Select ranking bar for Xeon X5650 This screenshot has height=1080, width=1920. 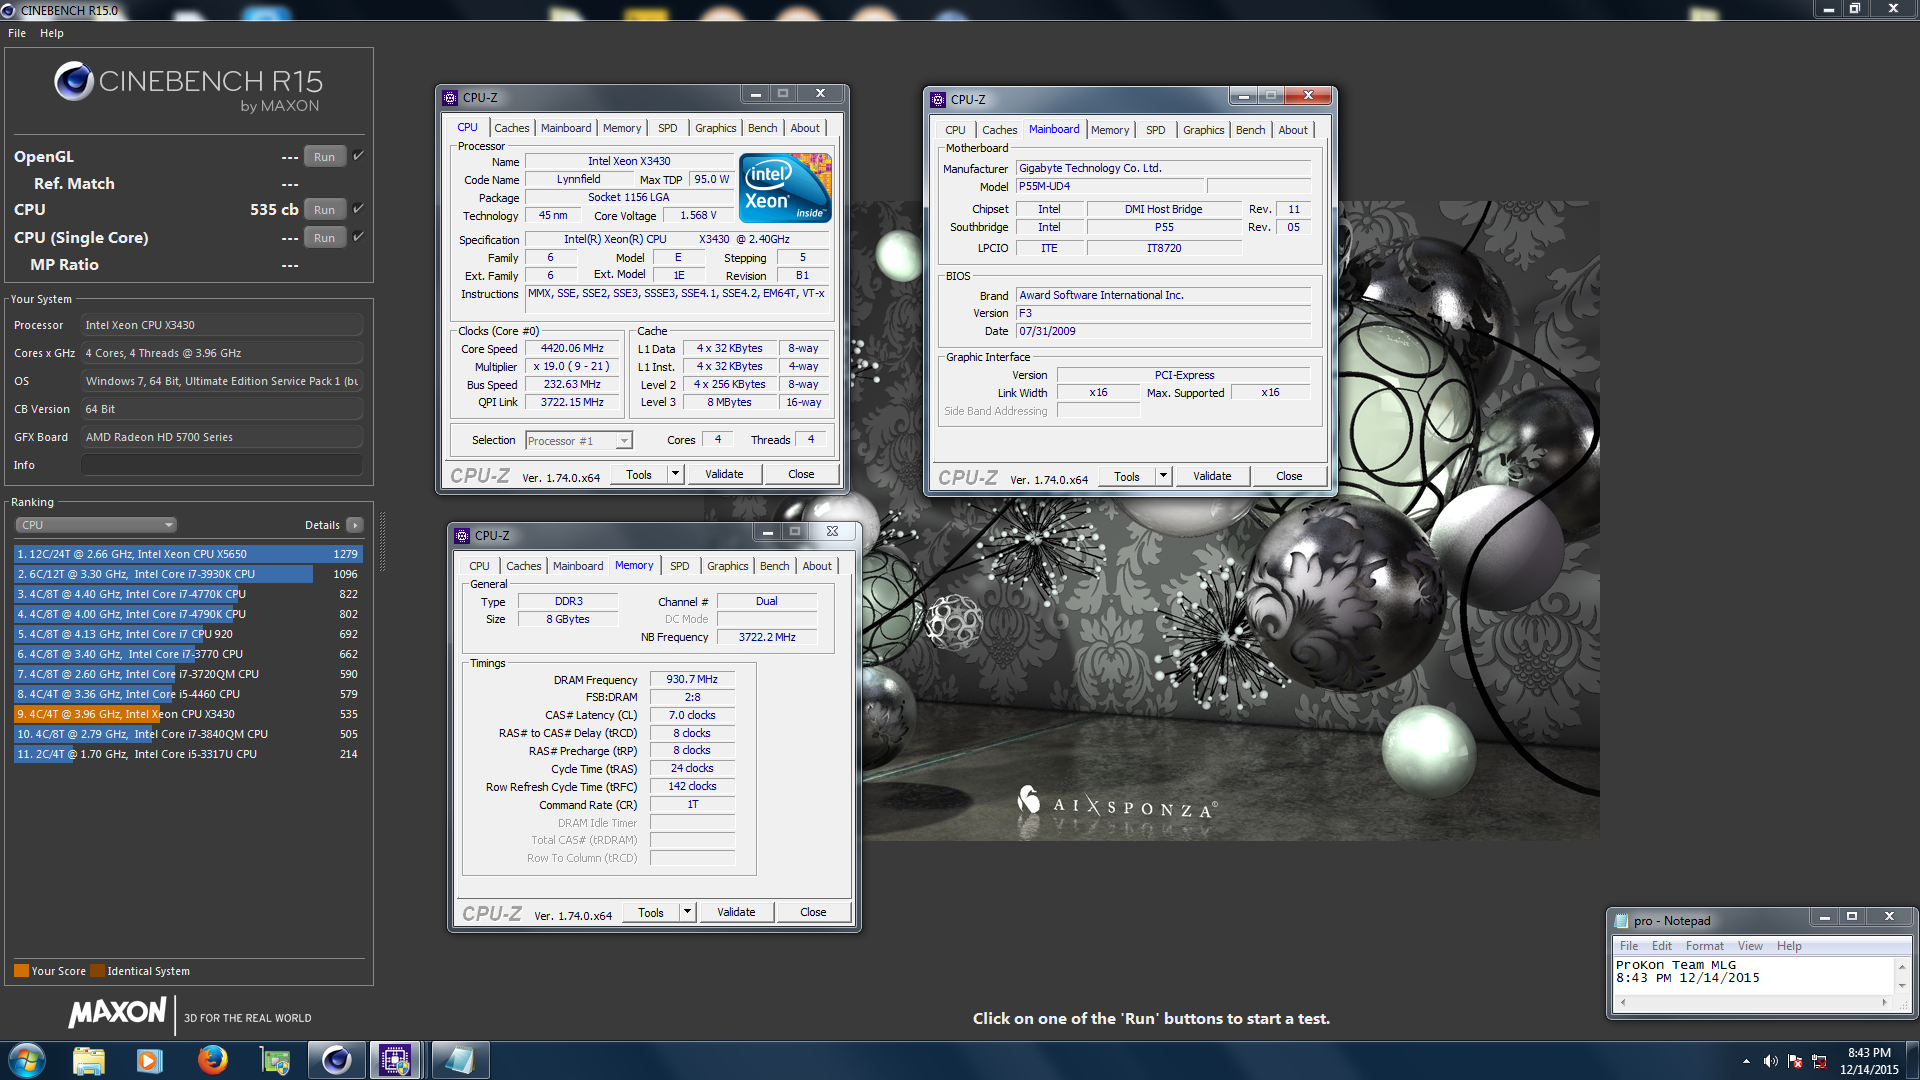tap(188, 554)
